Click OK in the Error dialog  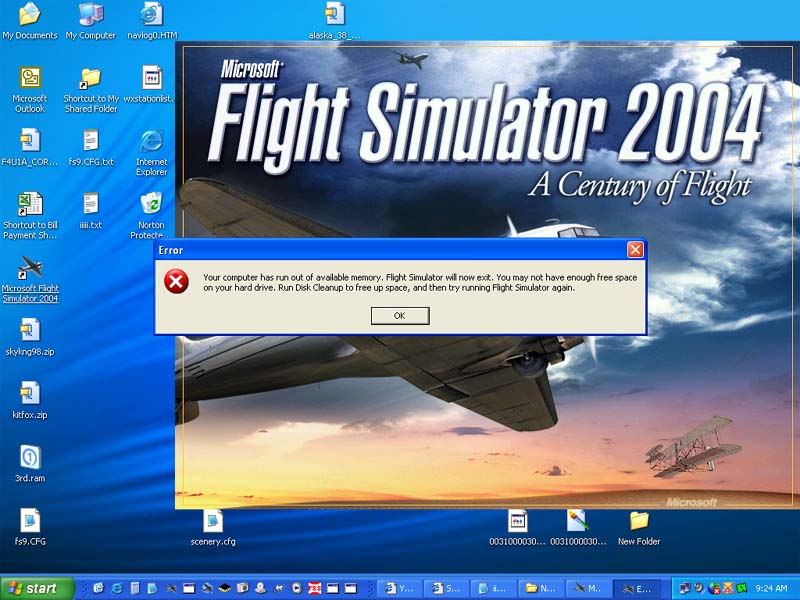400,316
